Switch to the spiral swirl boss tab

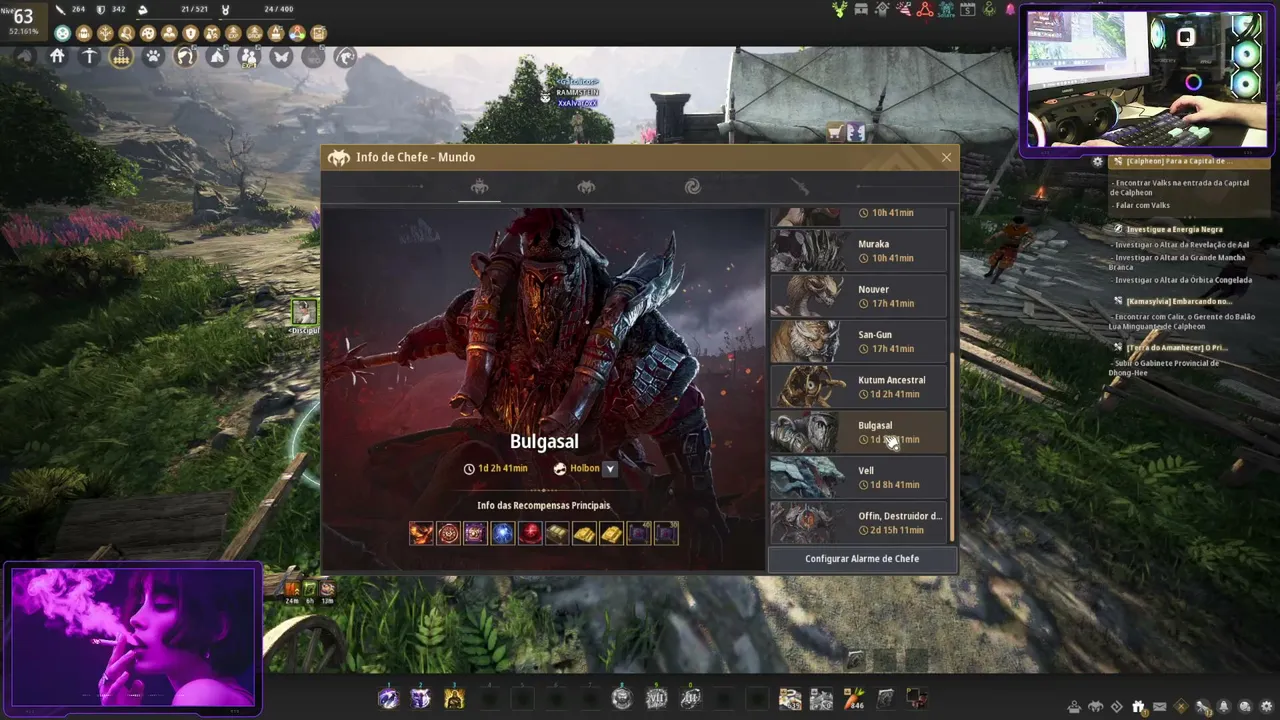pos(692,187)
